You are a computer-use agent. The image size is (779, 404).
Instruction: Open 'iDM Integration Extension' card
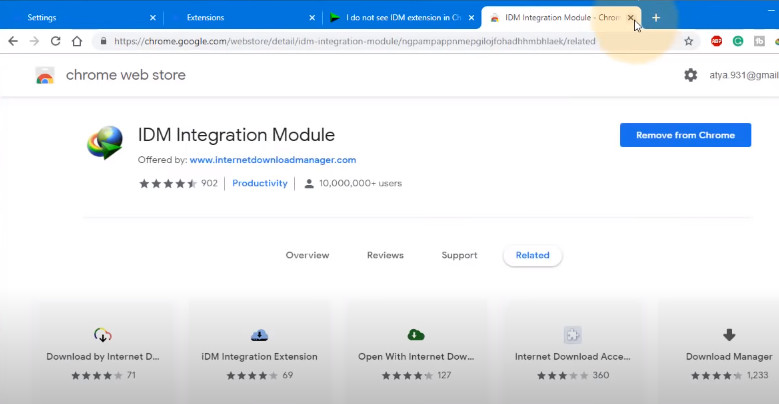click(x=259, y=353)
